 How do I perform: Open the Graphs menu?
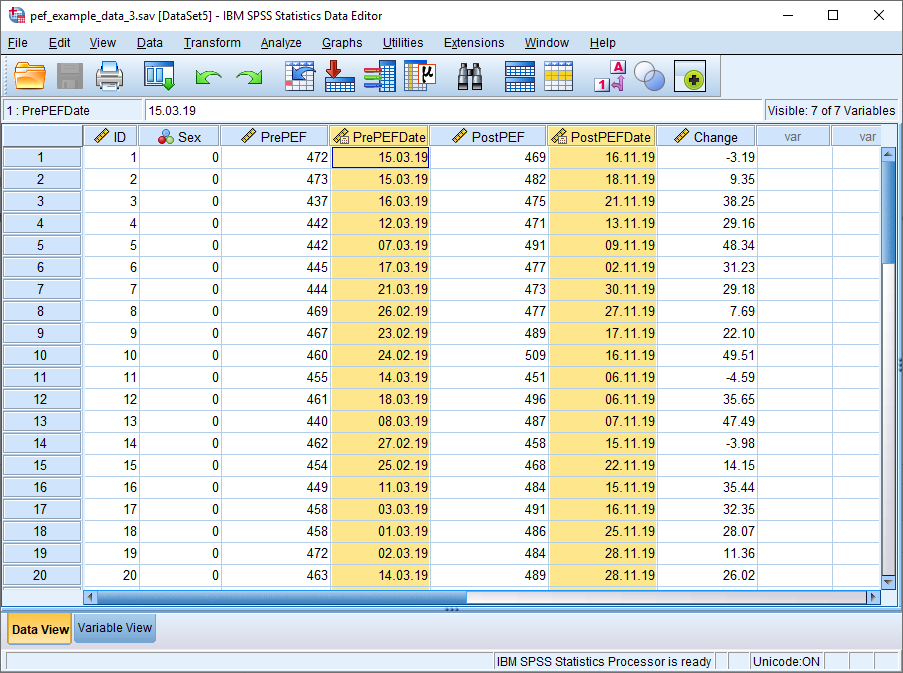[x=341, y=43]
